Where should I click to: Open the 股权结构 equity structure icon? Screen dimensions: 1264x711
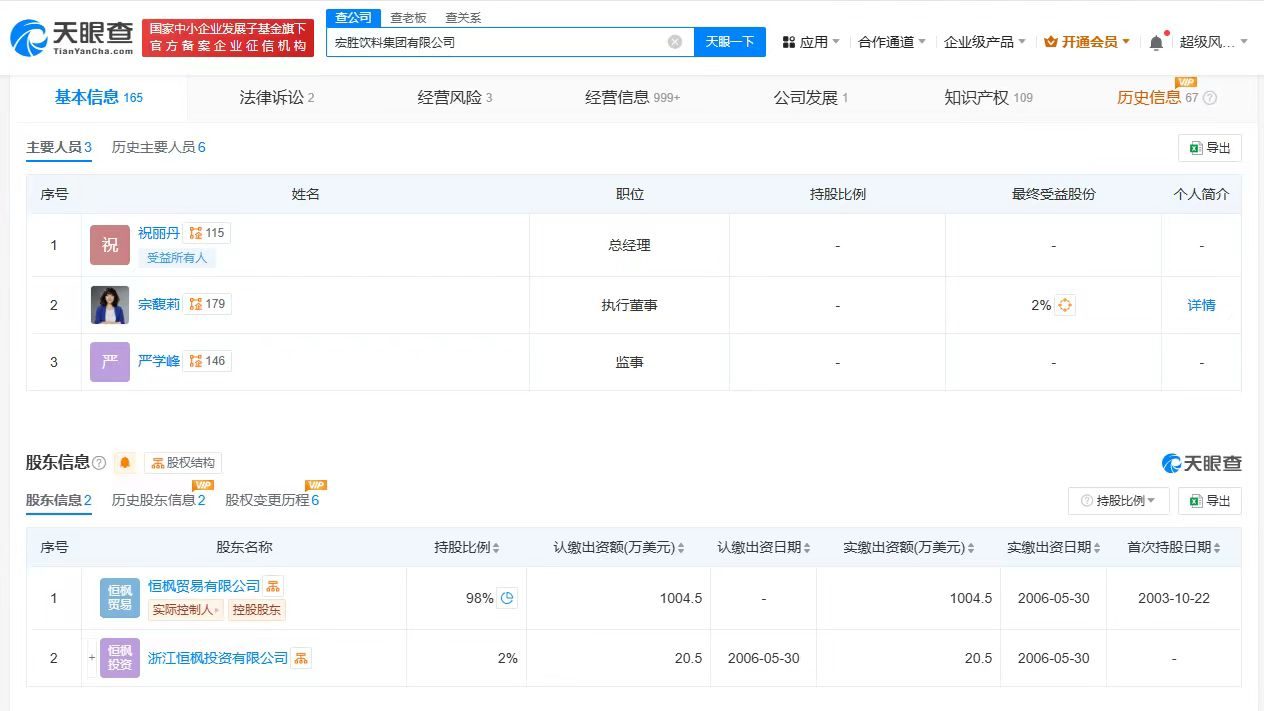182,462
